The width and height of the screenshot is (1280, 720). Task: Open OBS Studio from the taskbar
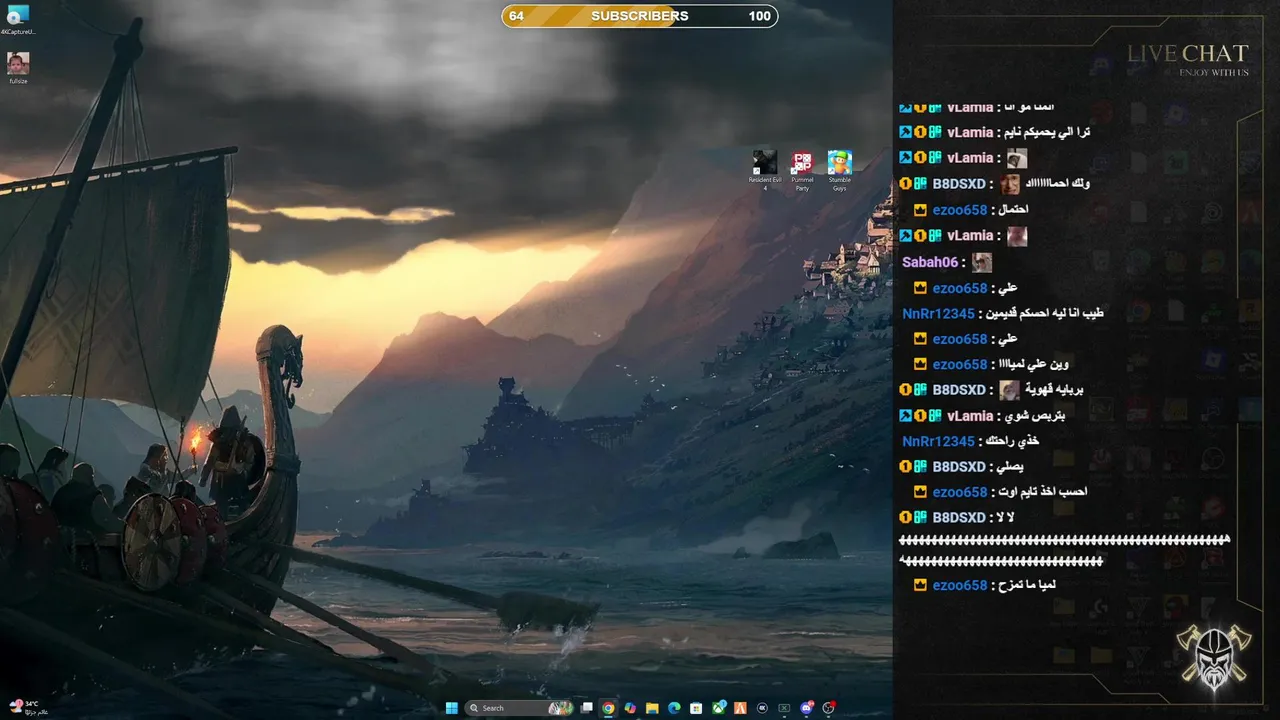(x=829, y=708)
